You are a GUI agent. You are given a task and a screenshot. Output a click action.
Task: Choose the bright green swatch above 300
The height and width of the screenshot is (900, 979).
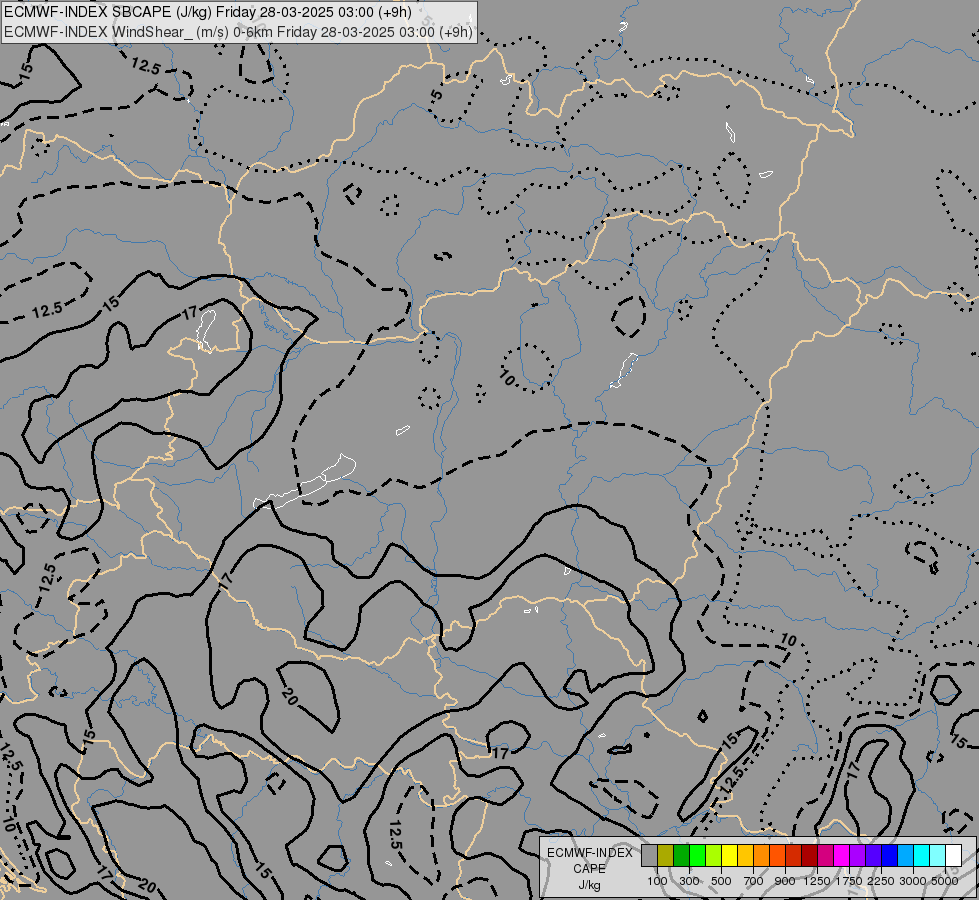[697, 855]
